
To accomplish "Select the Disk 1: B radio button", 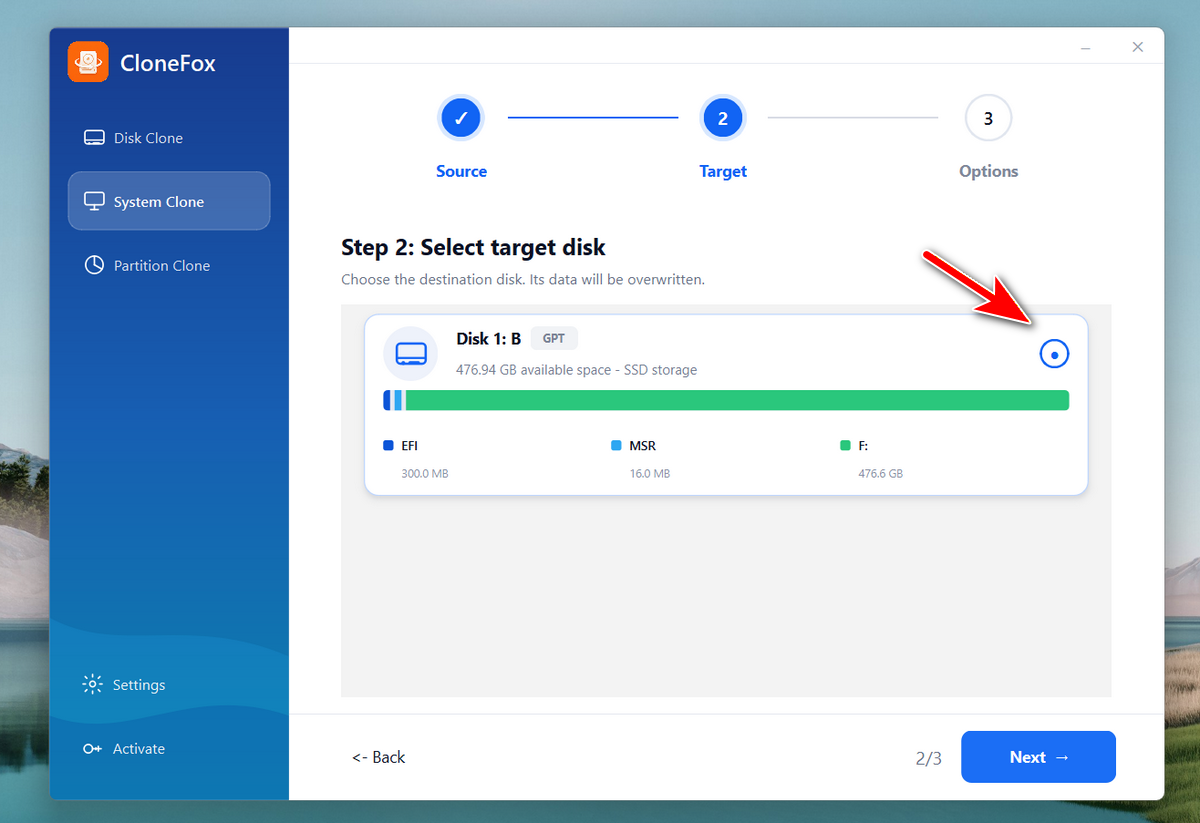I will point(1054,353).
